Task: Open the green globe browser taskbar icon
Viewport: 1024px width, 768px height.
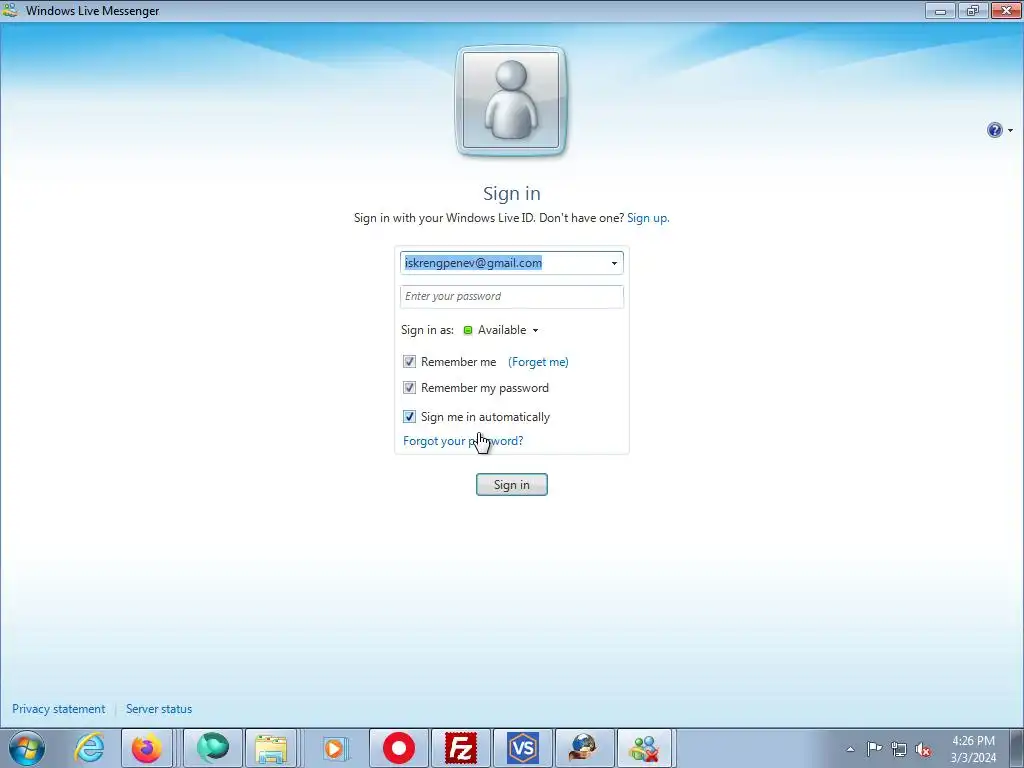Action: pos(213,748)
